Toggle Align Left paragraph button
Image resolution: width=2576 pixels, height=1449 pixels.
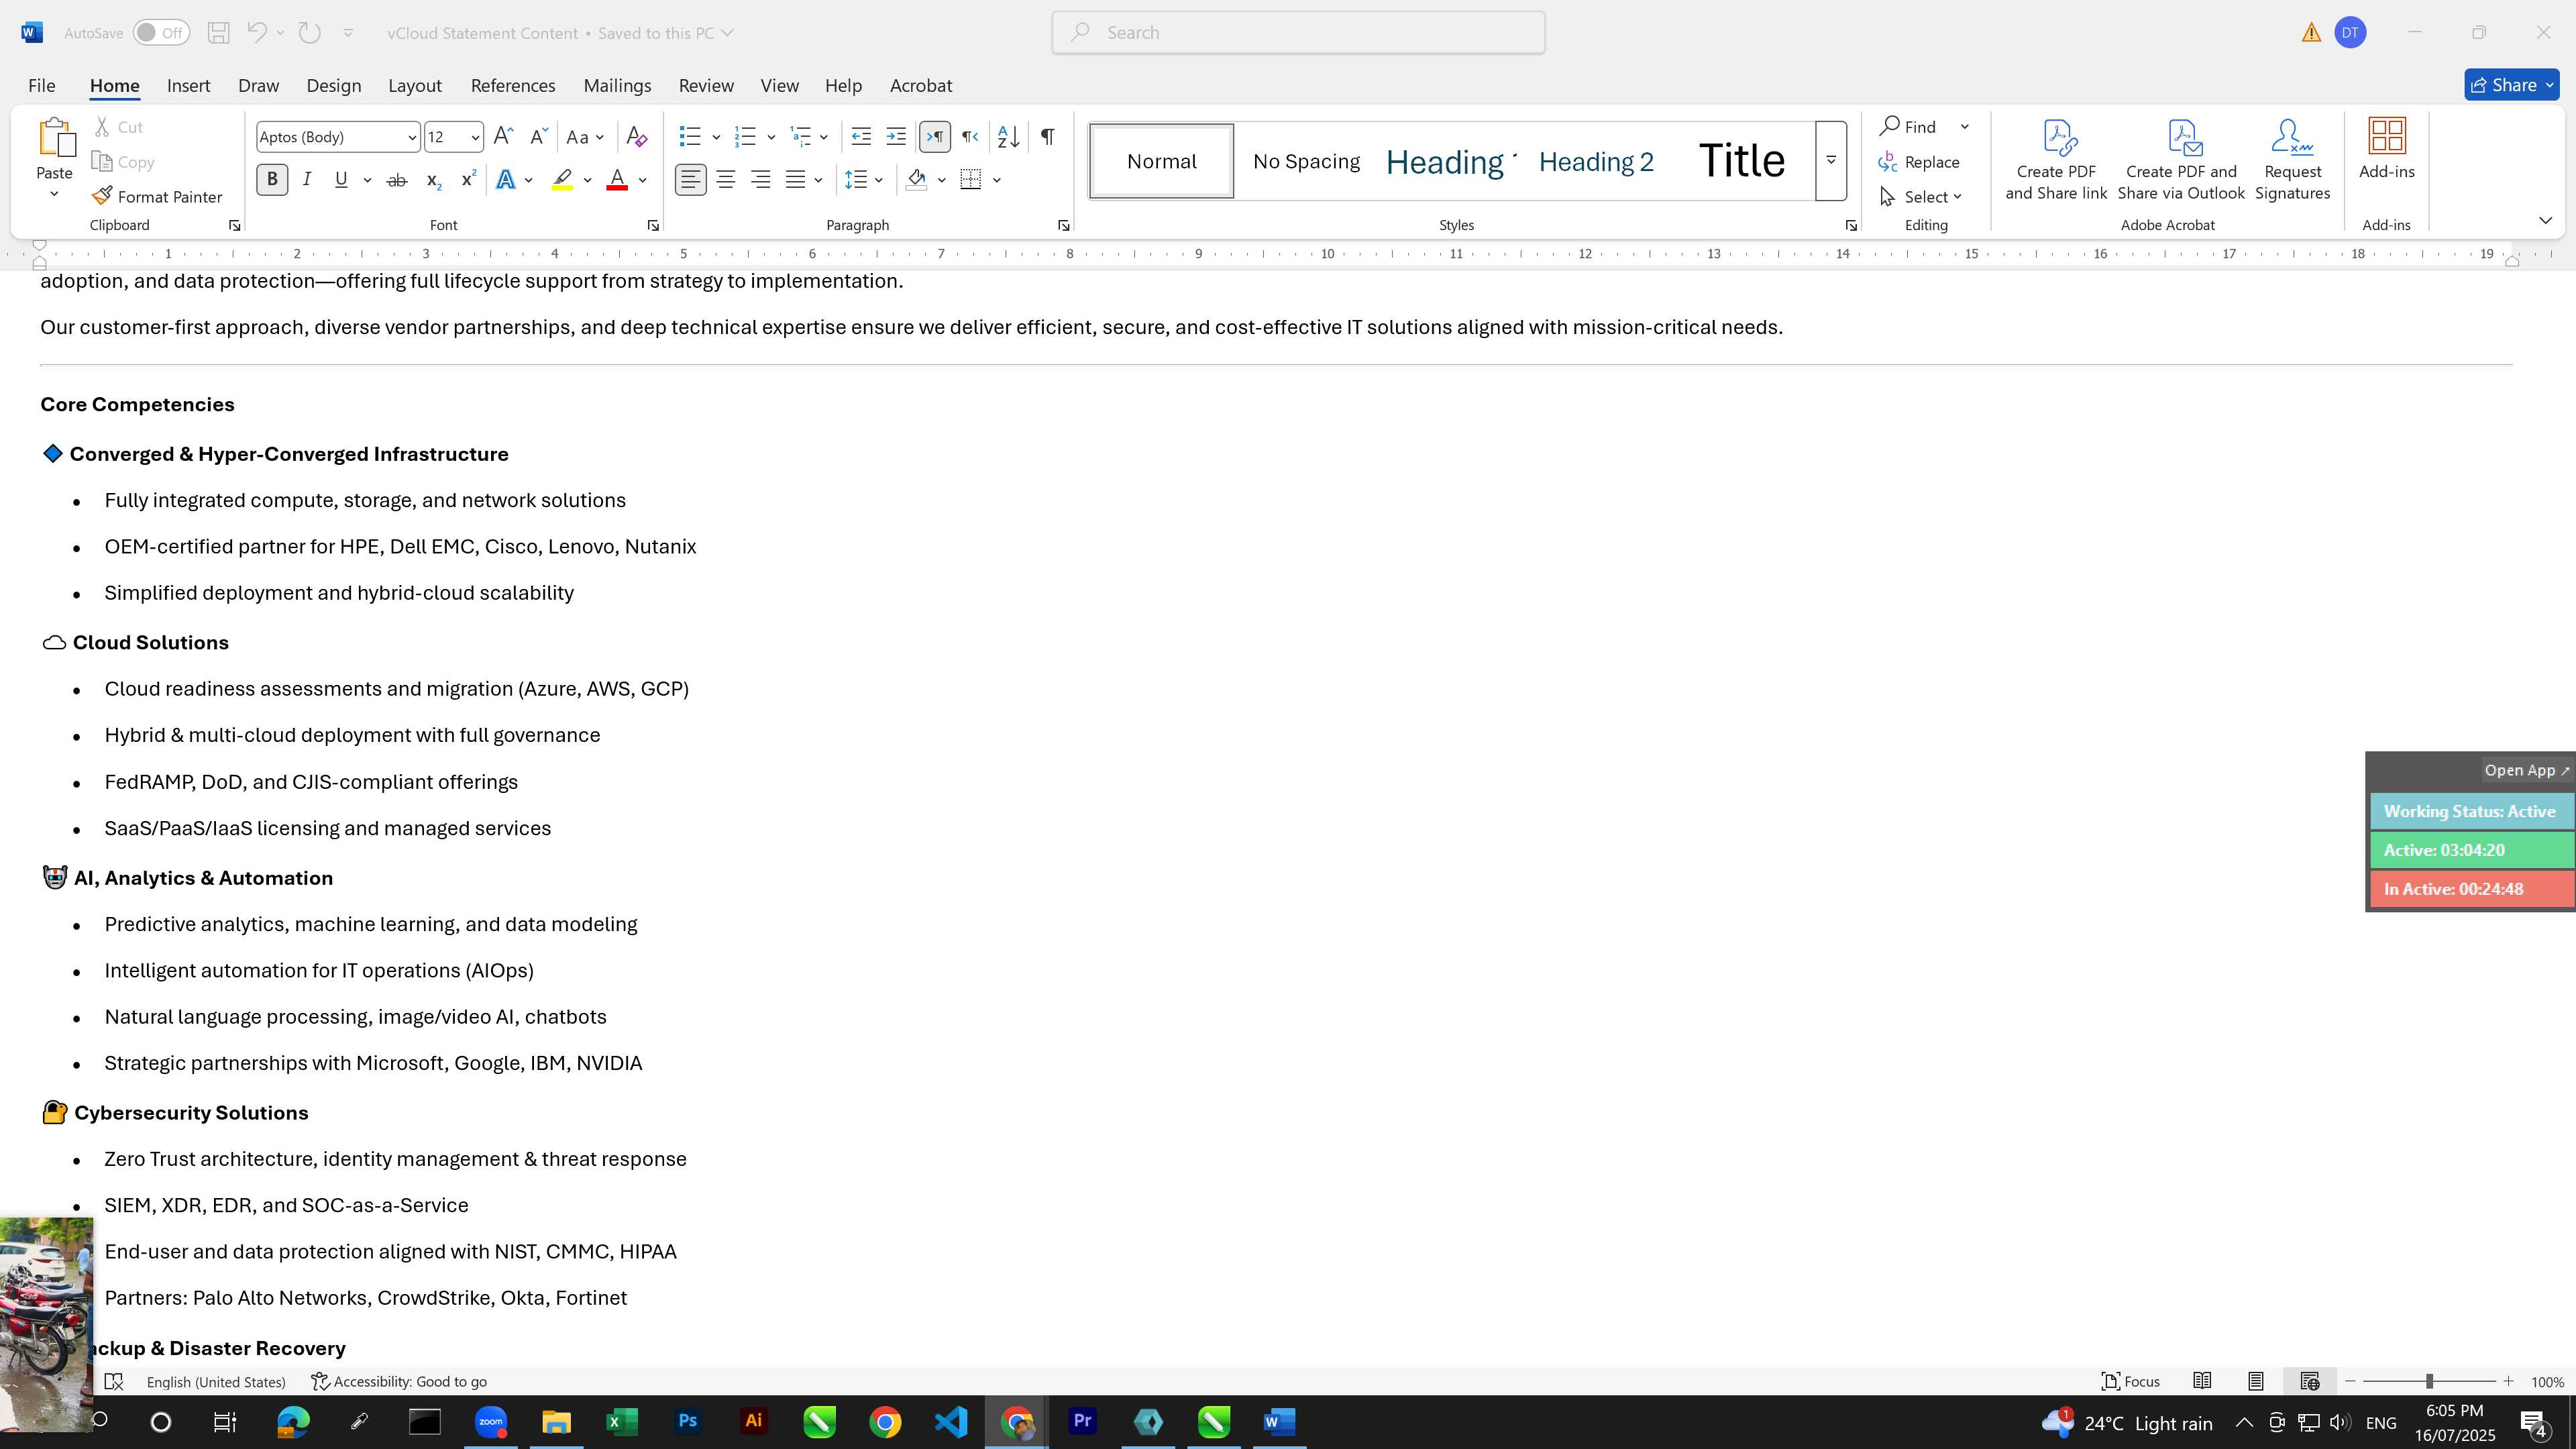click(690, 180)
